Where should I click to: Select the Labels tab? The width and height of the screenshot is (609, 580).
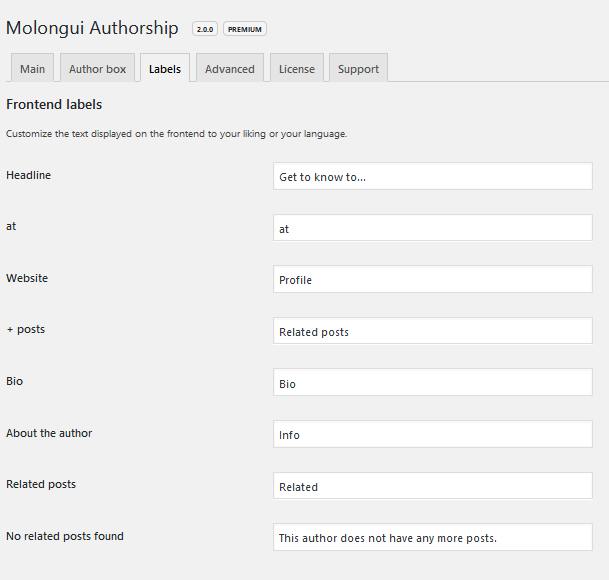pyautogui.click(x=165, y=69)
